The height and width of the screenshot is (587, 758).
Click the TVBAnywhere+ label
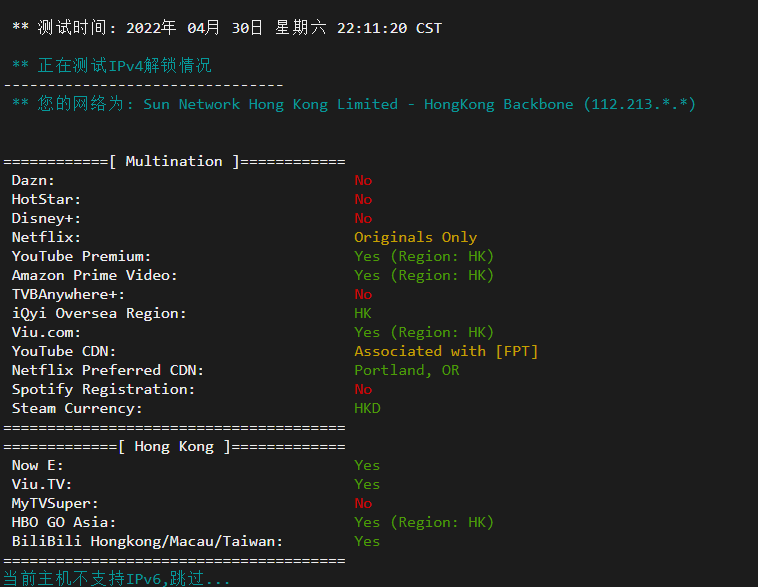[68, 294]
